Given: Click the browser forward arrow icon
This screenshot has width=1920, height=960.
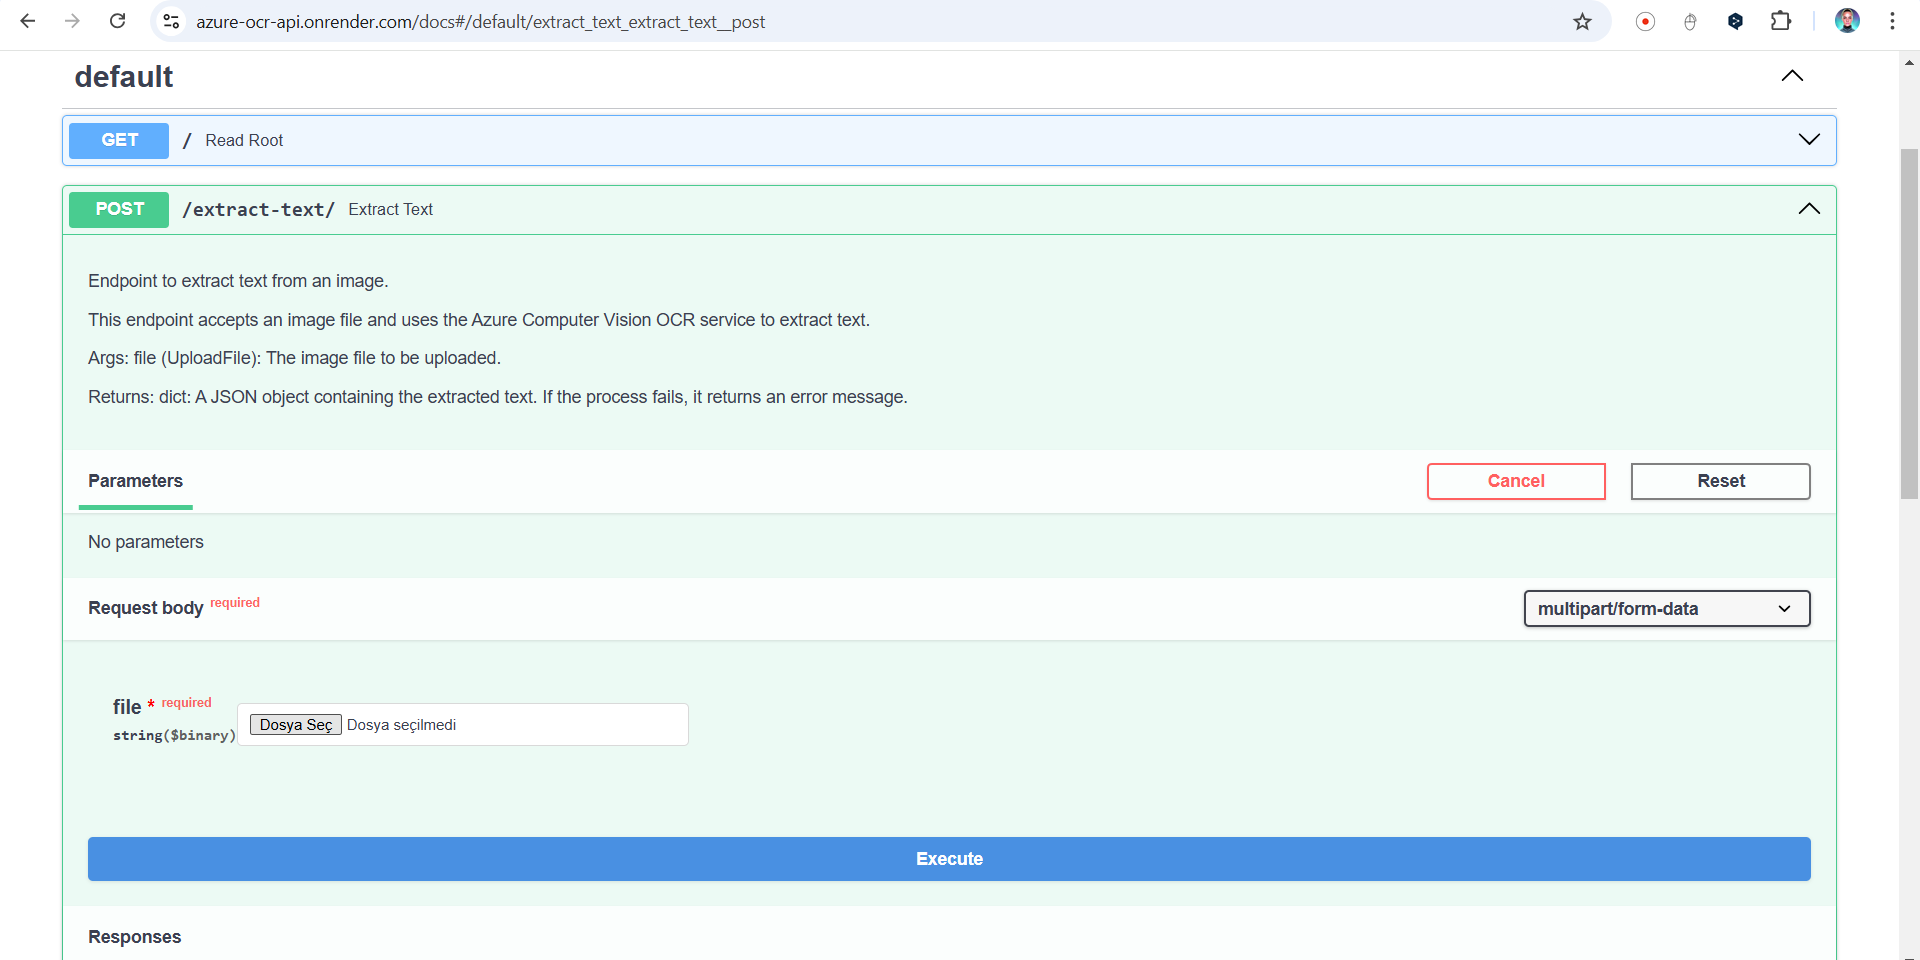Looking at the screenshot, I should [x=72, y=21].
